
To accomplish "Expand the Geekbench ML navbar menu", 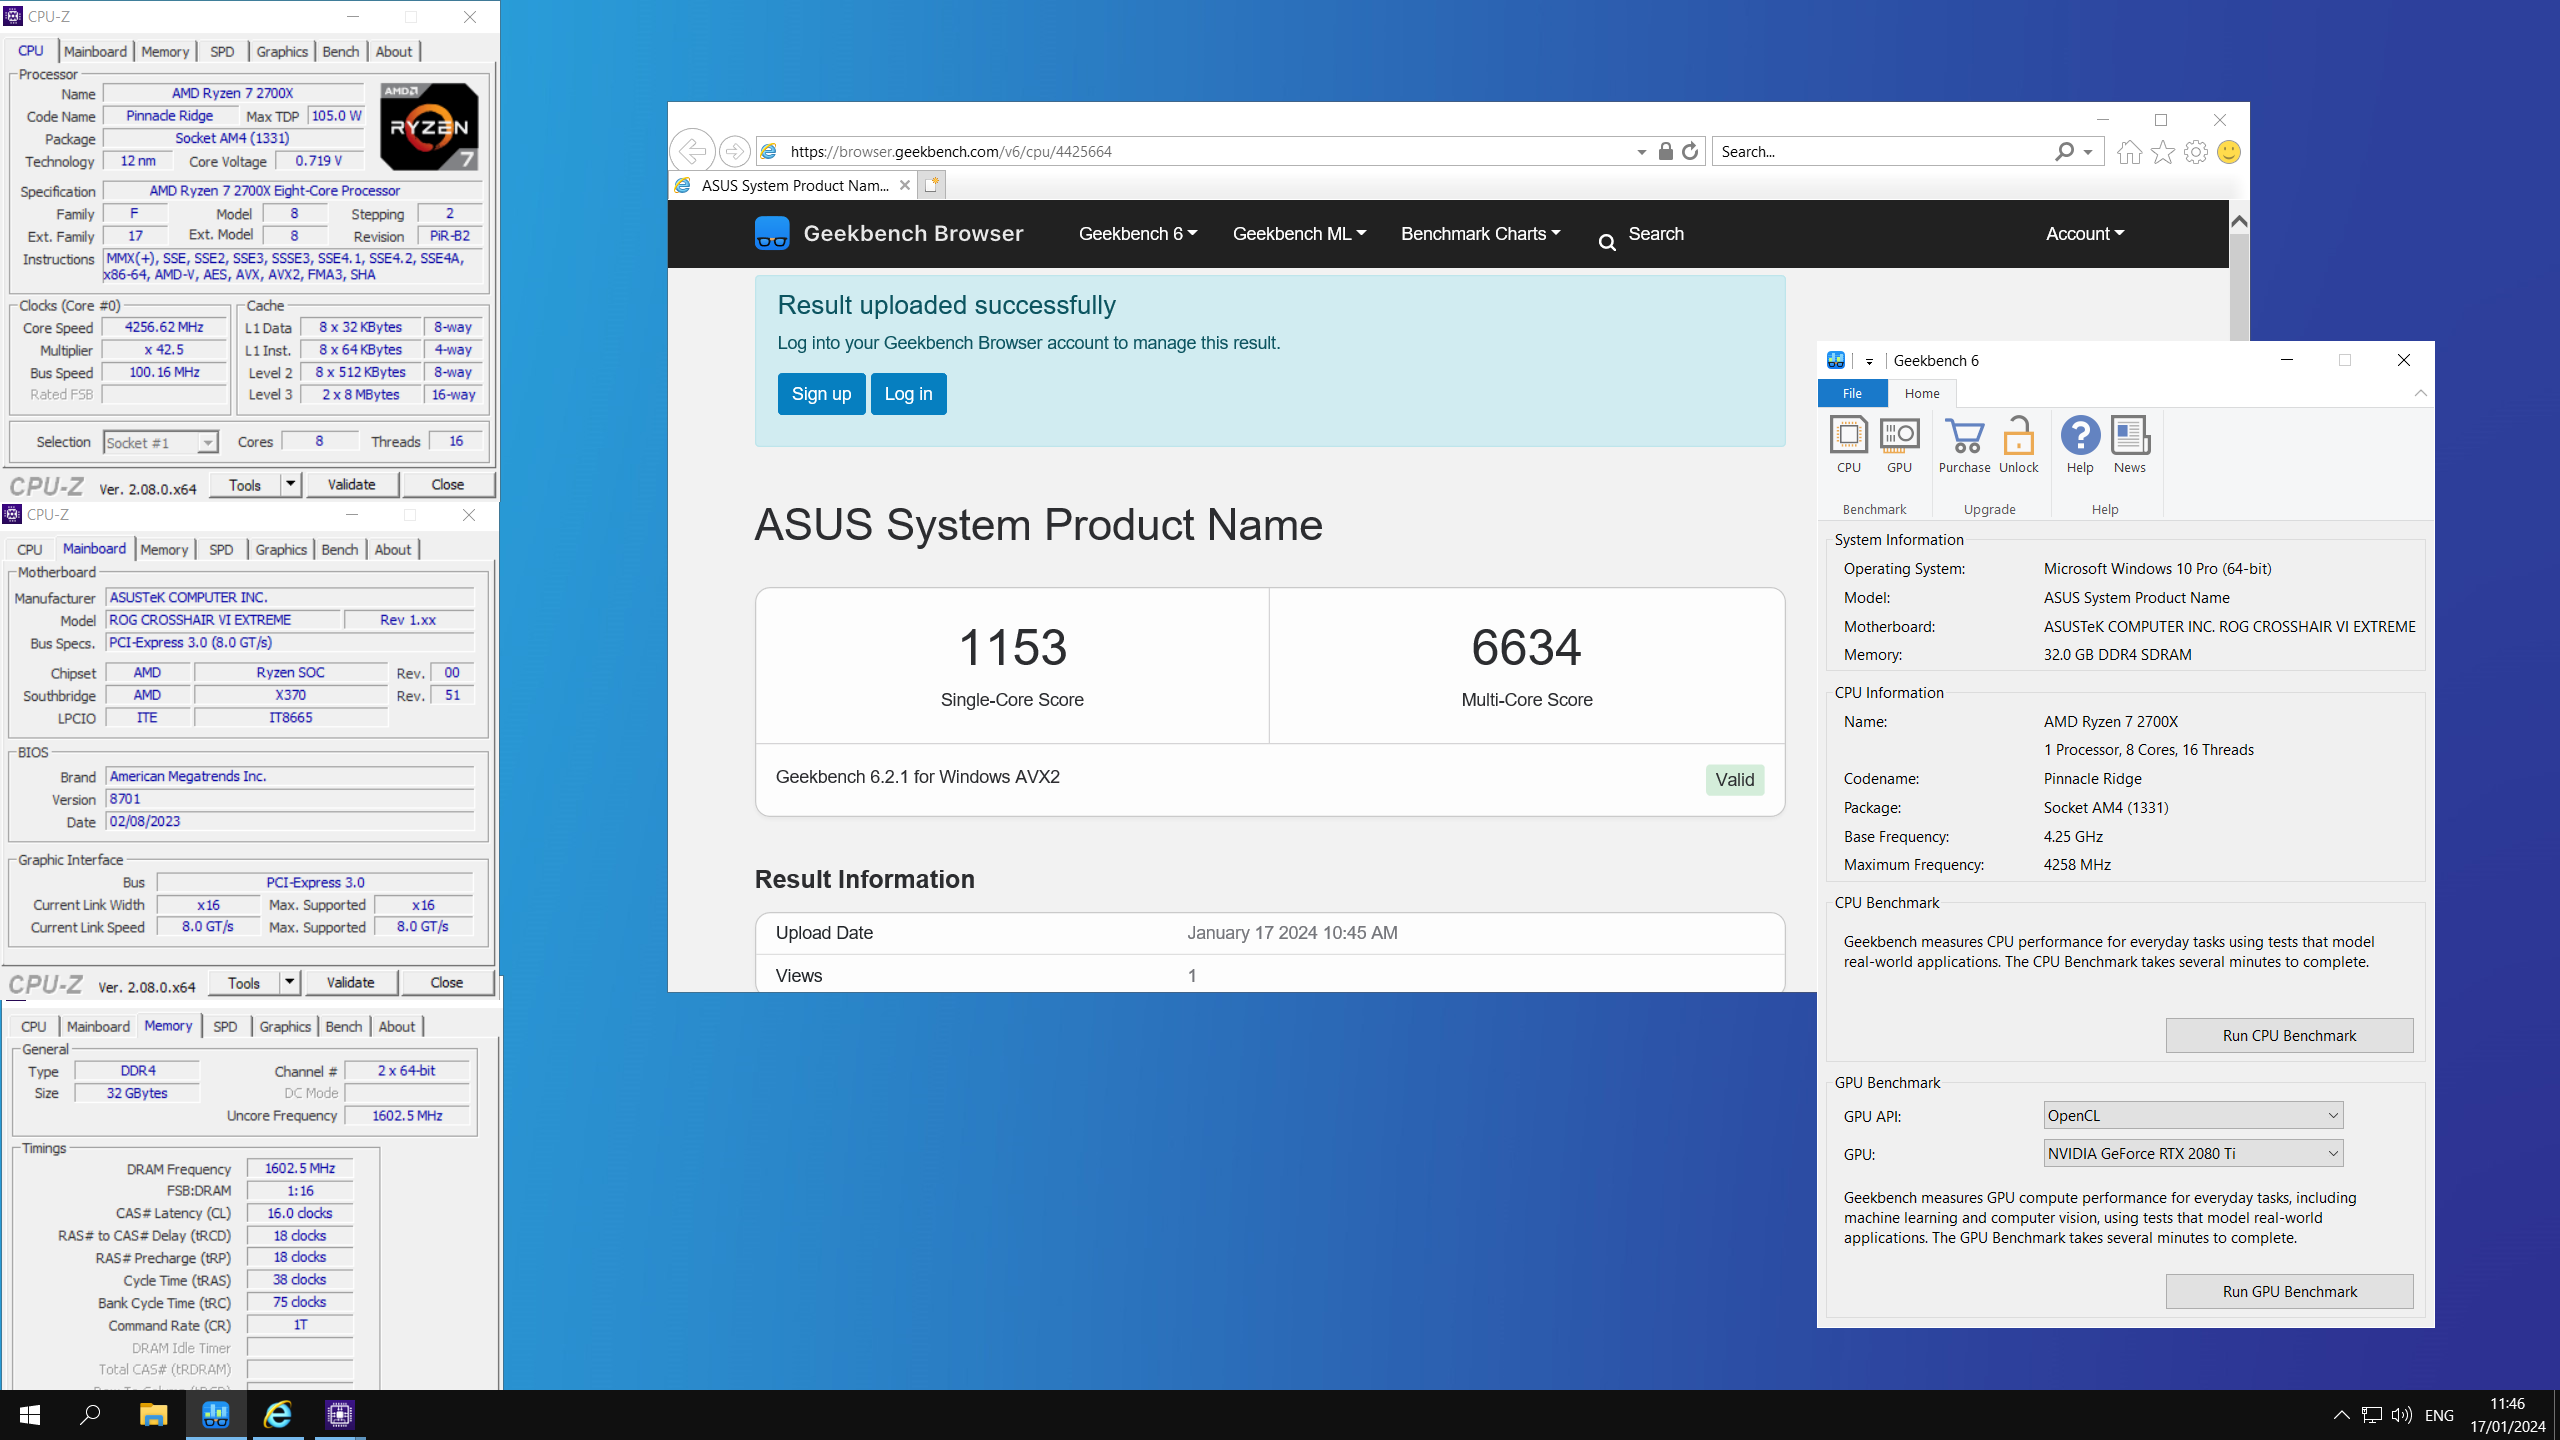I will click(x=1299, y=233).
